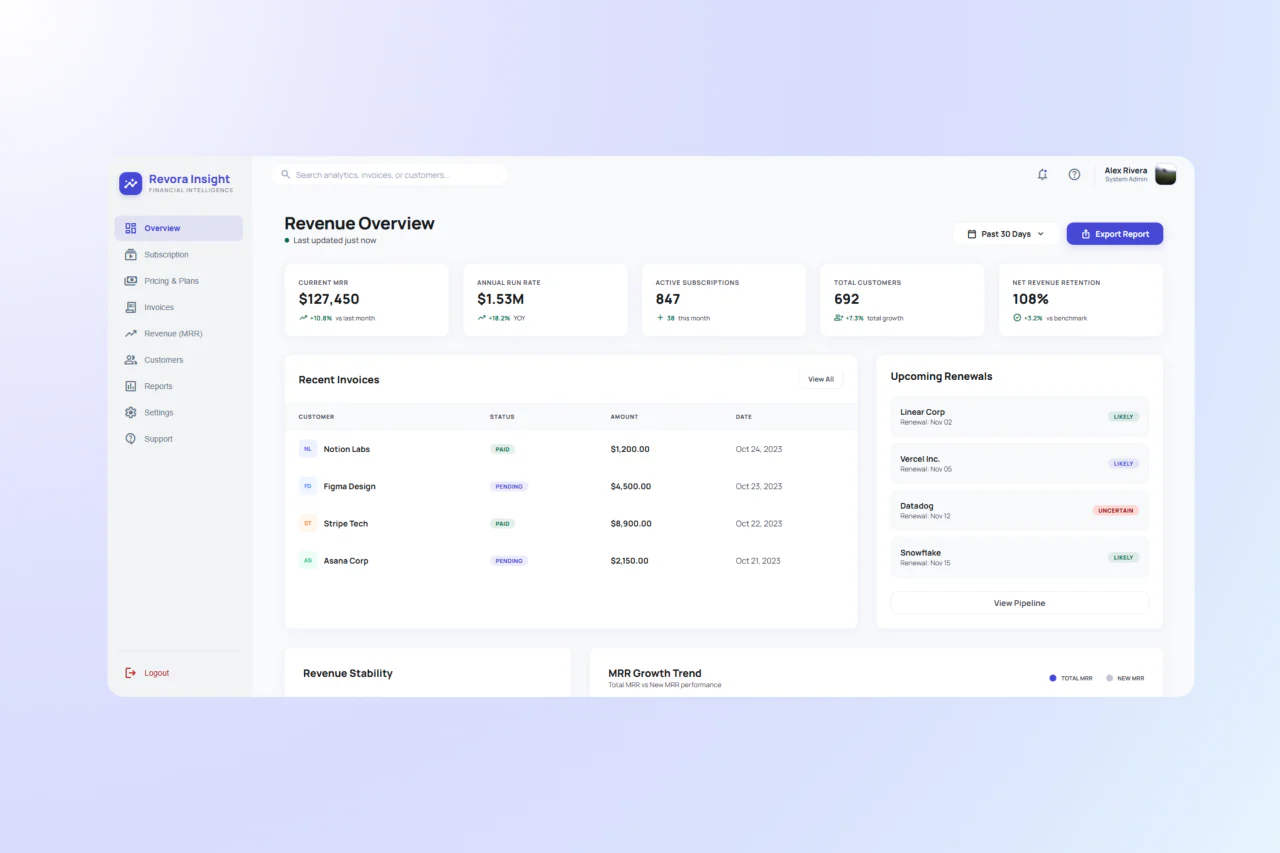Go to the Overview menu item
Screen dimensions: 1280x853
click(x=179, y=228)
